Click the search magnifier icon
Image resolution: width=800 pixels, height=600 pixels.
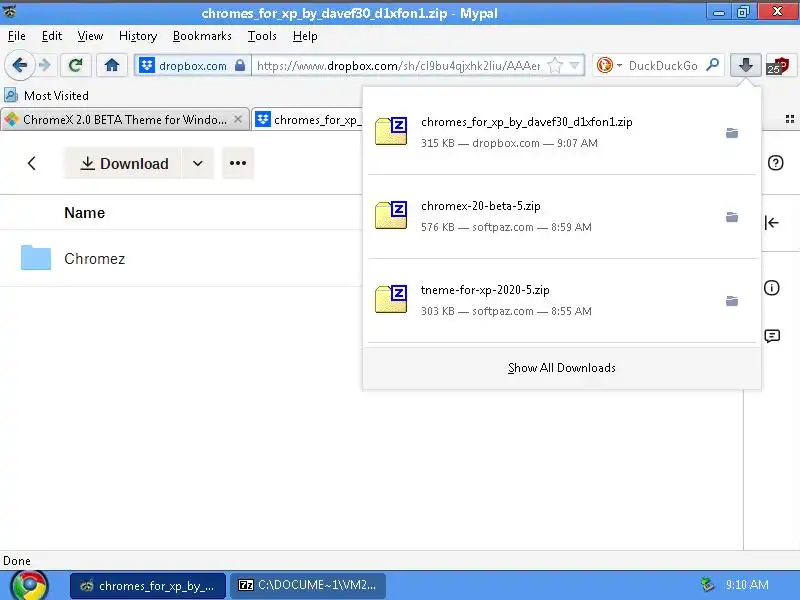point(712,65)
